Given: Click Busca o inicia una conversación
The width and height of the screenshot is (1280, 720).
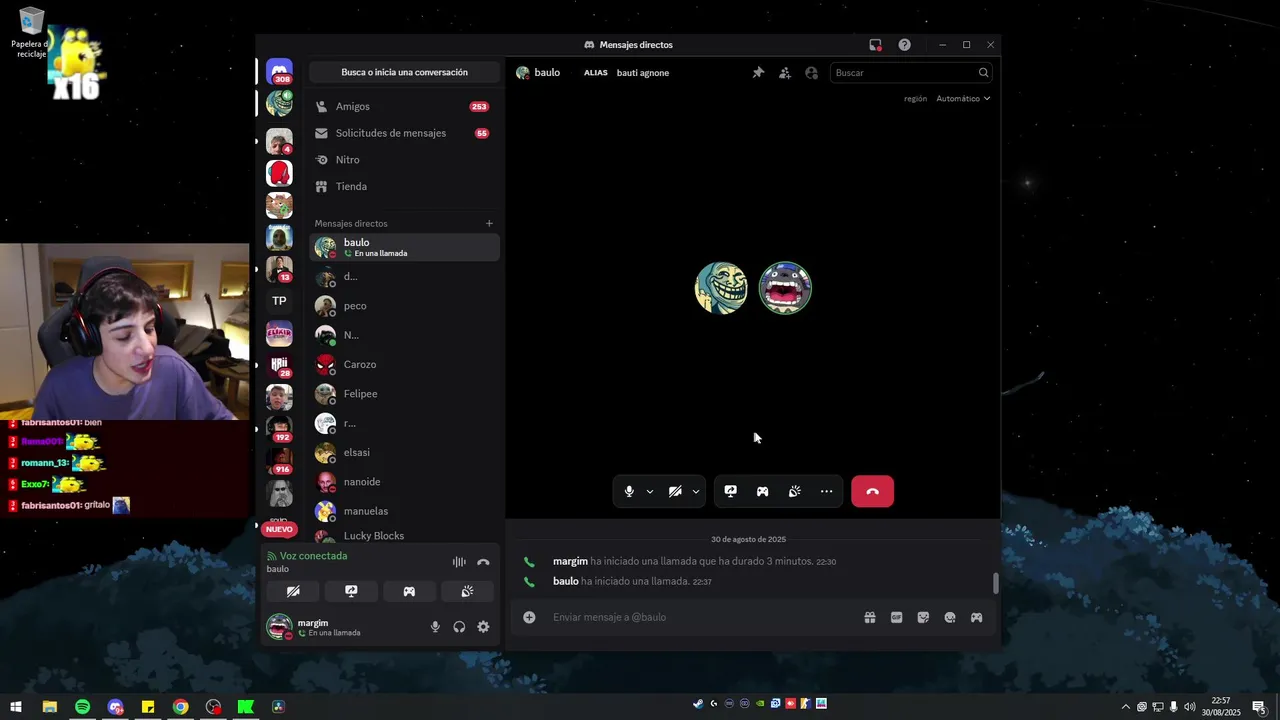Looking at the screenshot, I should [x=404, y=72].
